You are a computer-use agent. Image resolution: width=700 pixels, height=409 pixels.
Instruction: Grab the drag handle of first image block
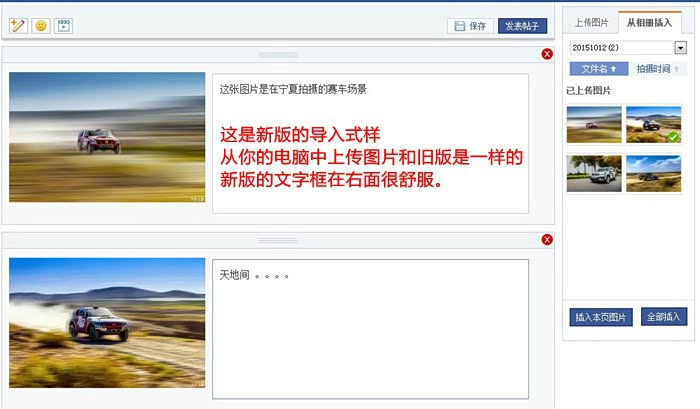[278, 55]
